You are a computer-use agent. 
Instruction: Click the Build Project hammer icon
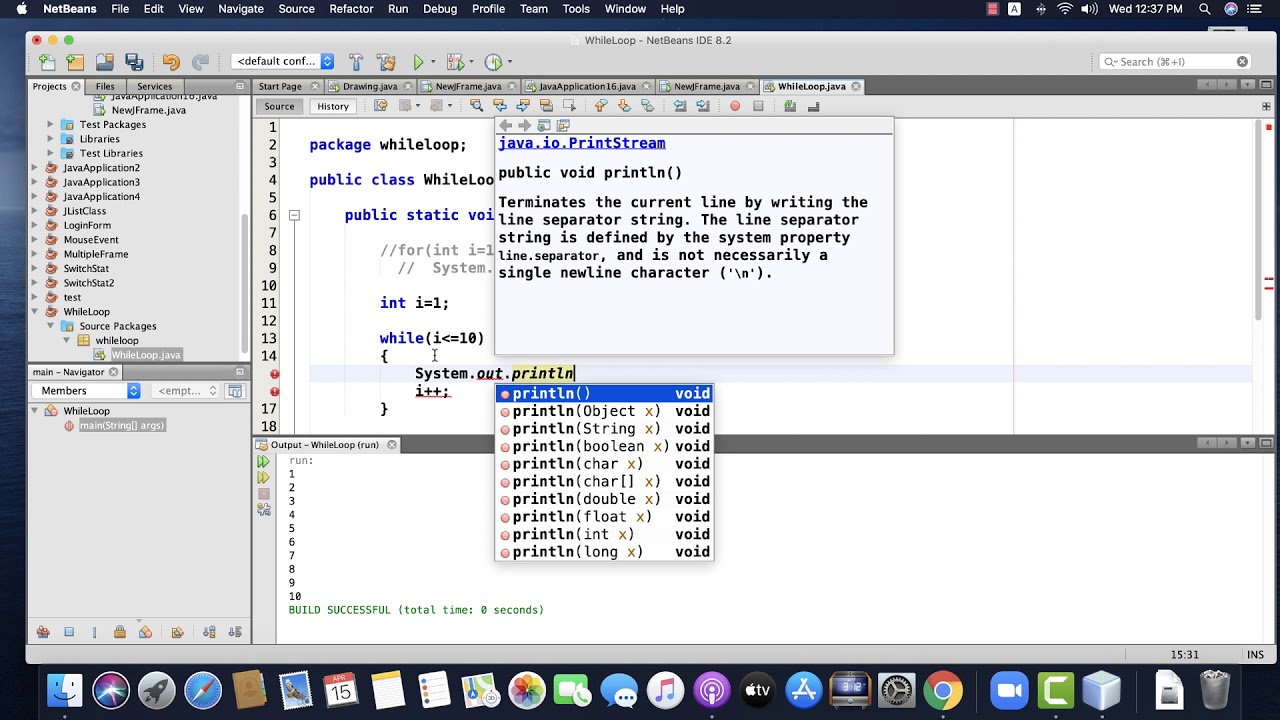pyautogui.click(x=355, y=62)
